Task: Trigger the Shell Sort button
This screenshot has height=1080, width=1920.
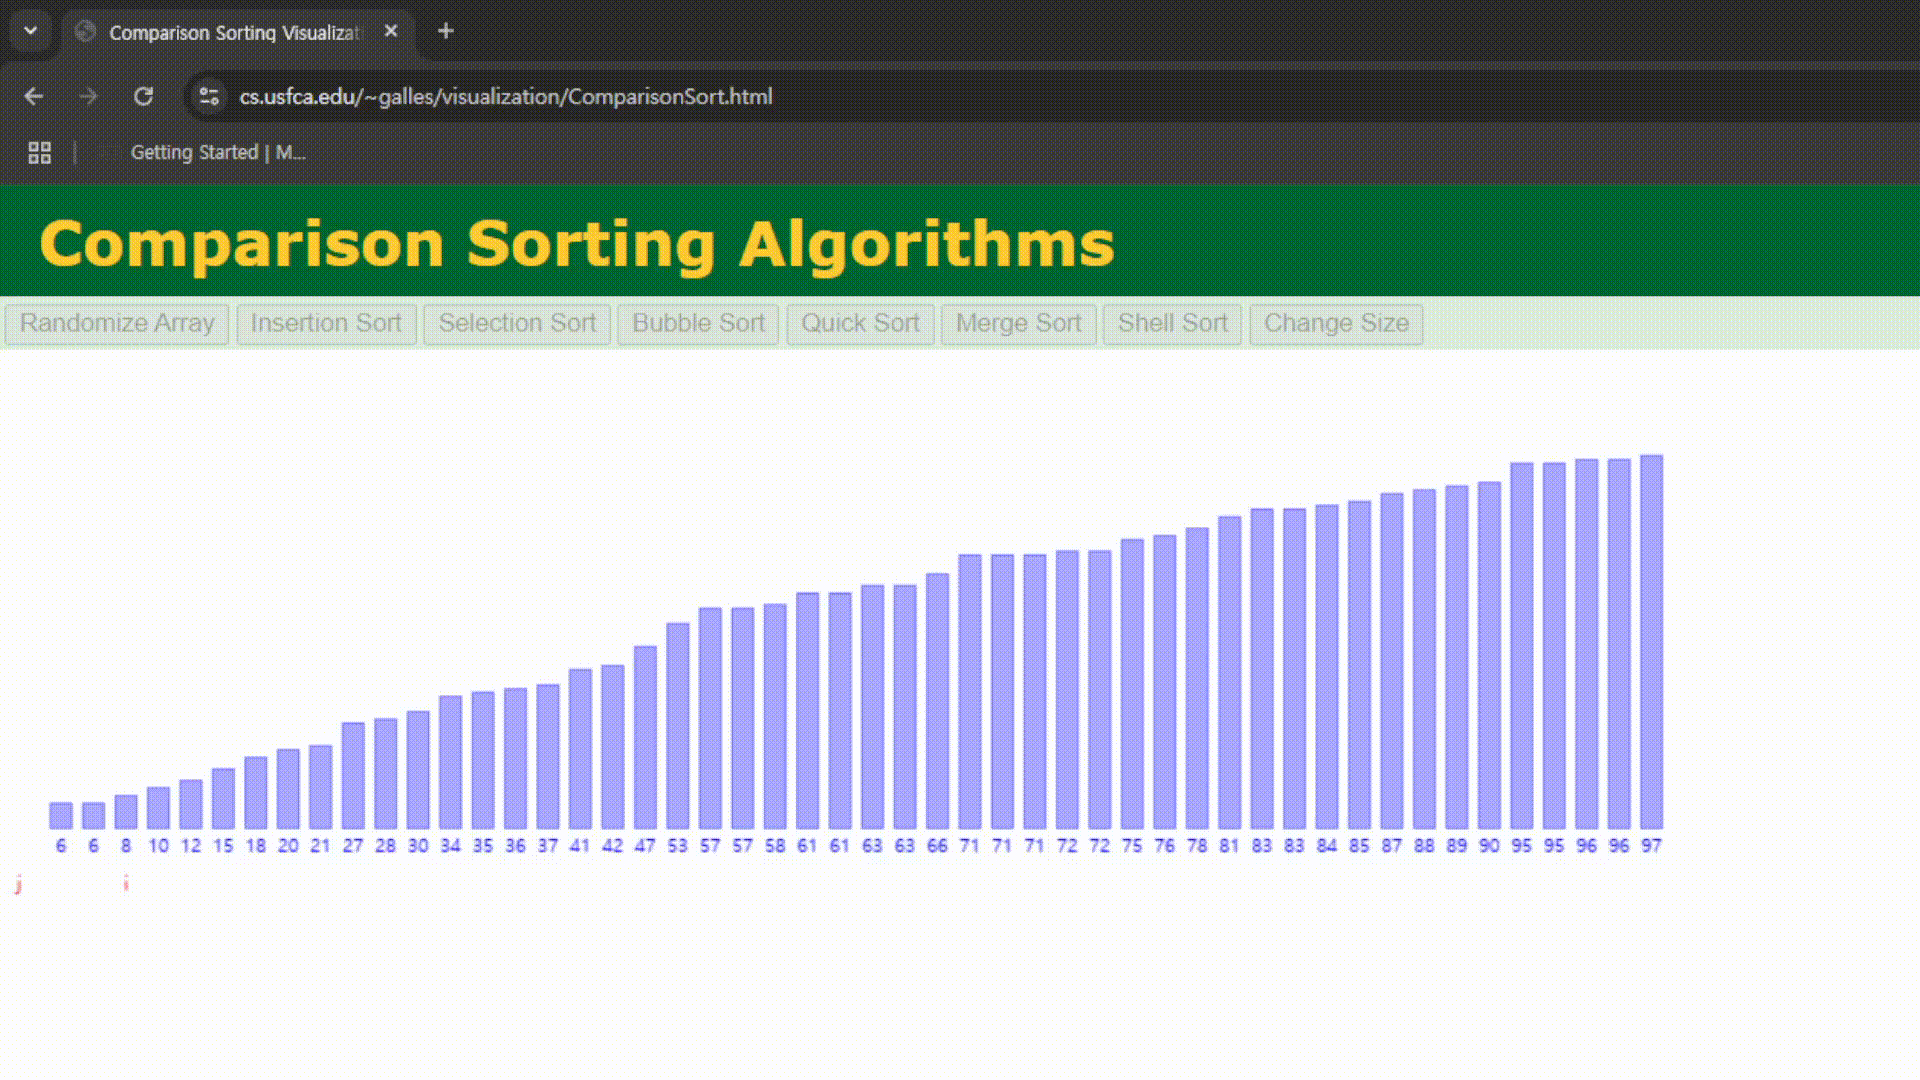Action: point(1172,324)
